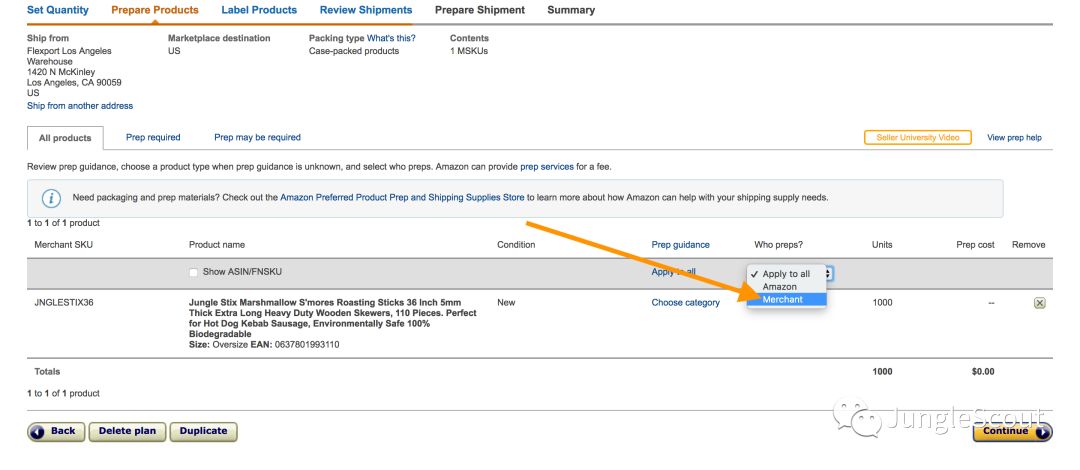
Task: Open the Seller University Video
Action: click(x=917, y=137)
